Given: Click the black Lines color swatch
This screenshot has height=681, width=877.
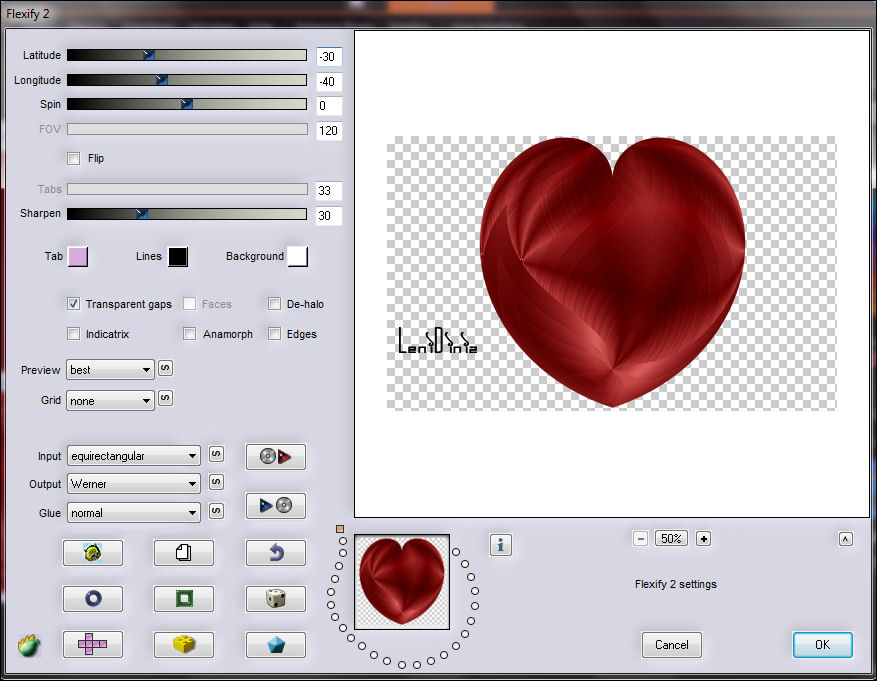Looking at the screenshot, I should click(x=177, y=257).
